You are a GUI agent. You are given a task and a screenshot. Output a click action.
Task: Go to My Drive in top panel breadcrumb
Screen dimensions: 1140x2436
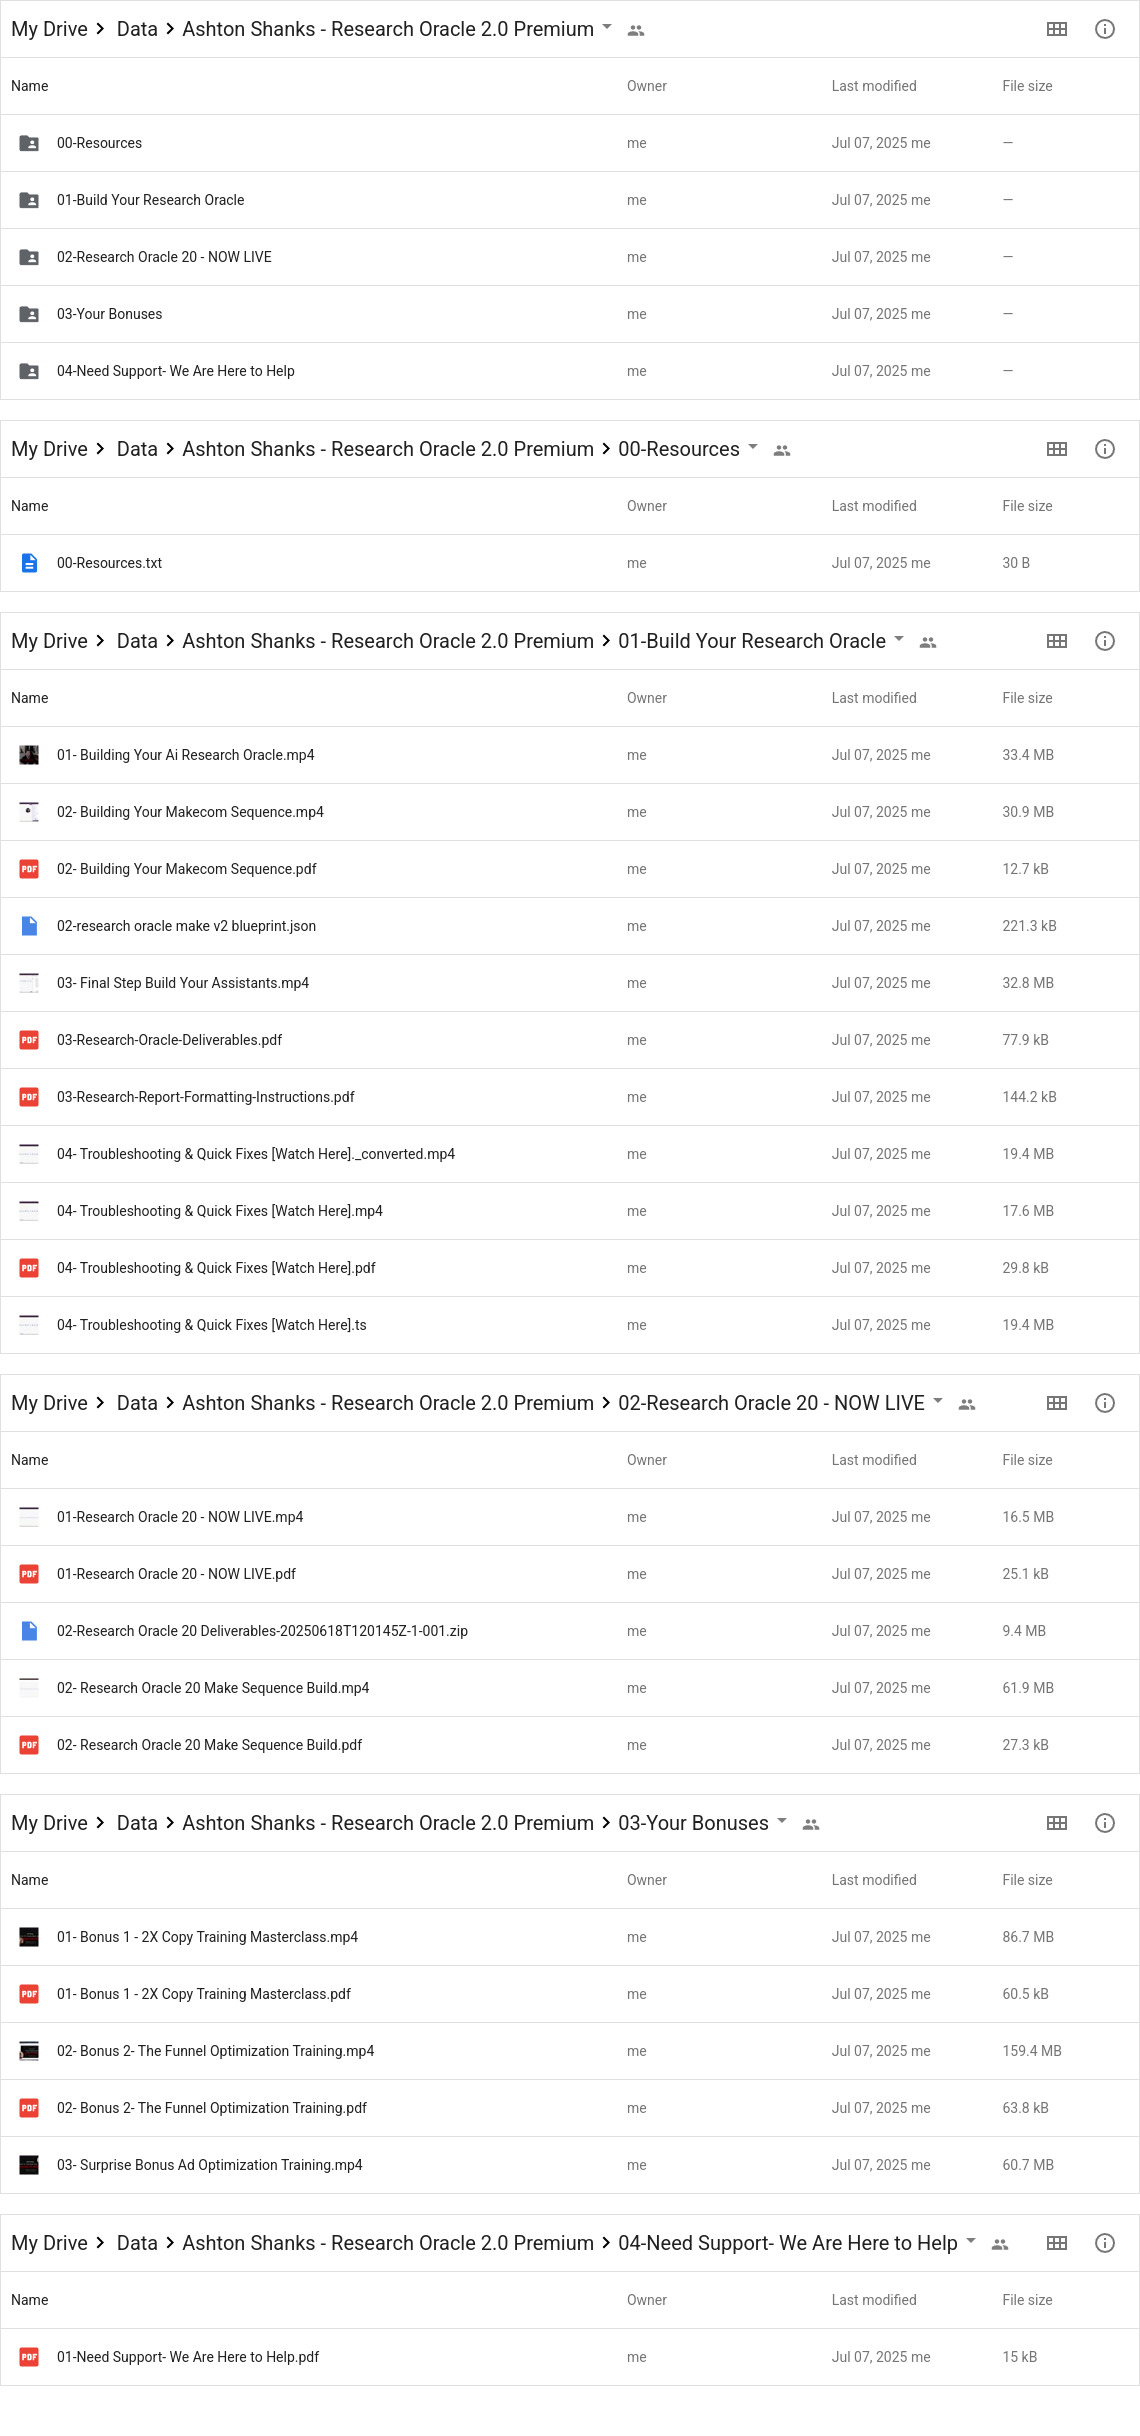tap(49, 29)
